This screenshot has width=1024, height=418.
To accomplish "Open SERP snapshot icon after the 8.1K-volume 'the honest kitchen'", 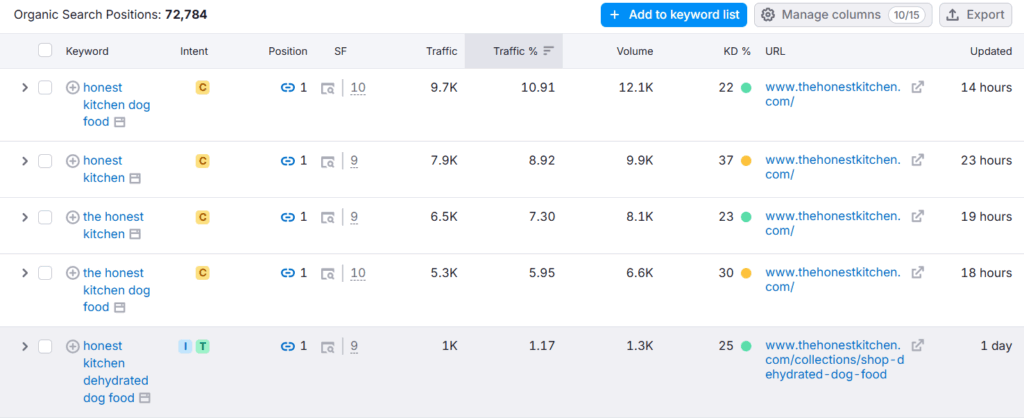I will pyautogui.click(x=135, y=234).
